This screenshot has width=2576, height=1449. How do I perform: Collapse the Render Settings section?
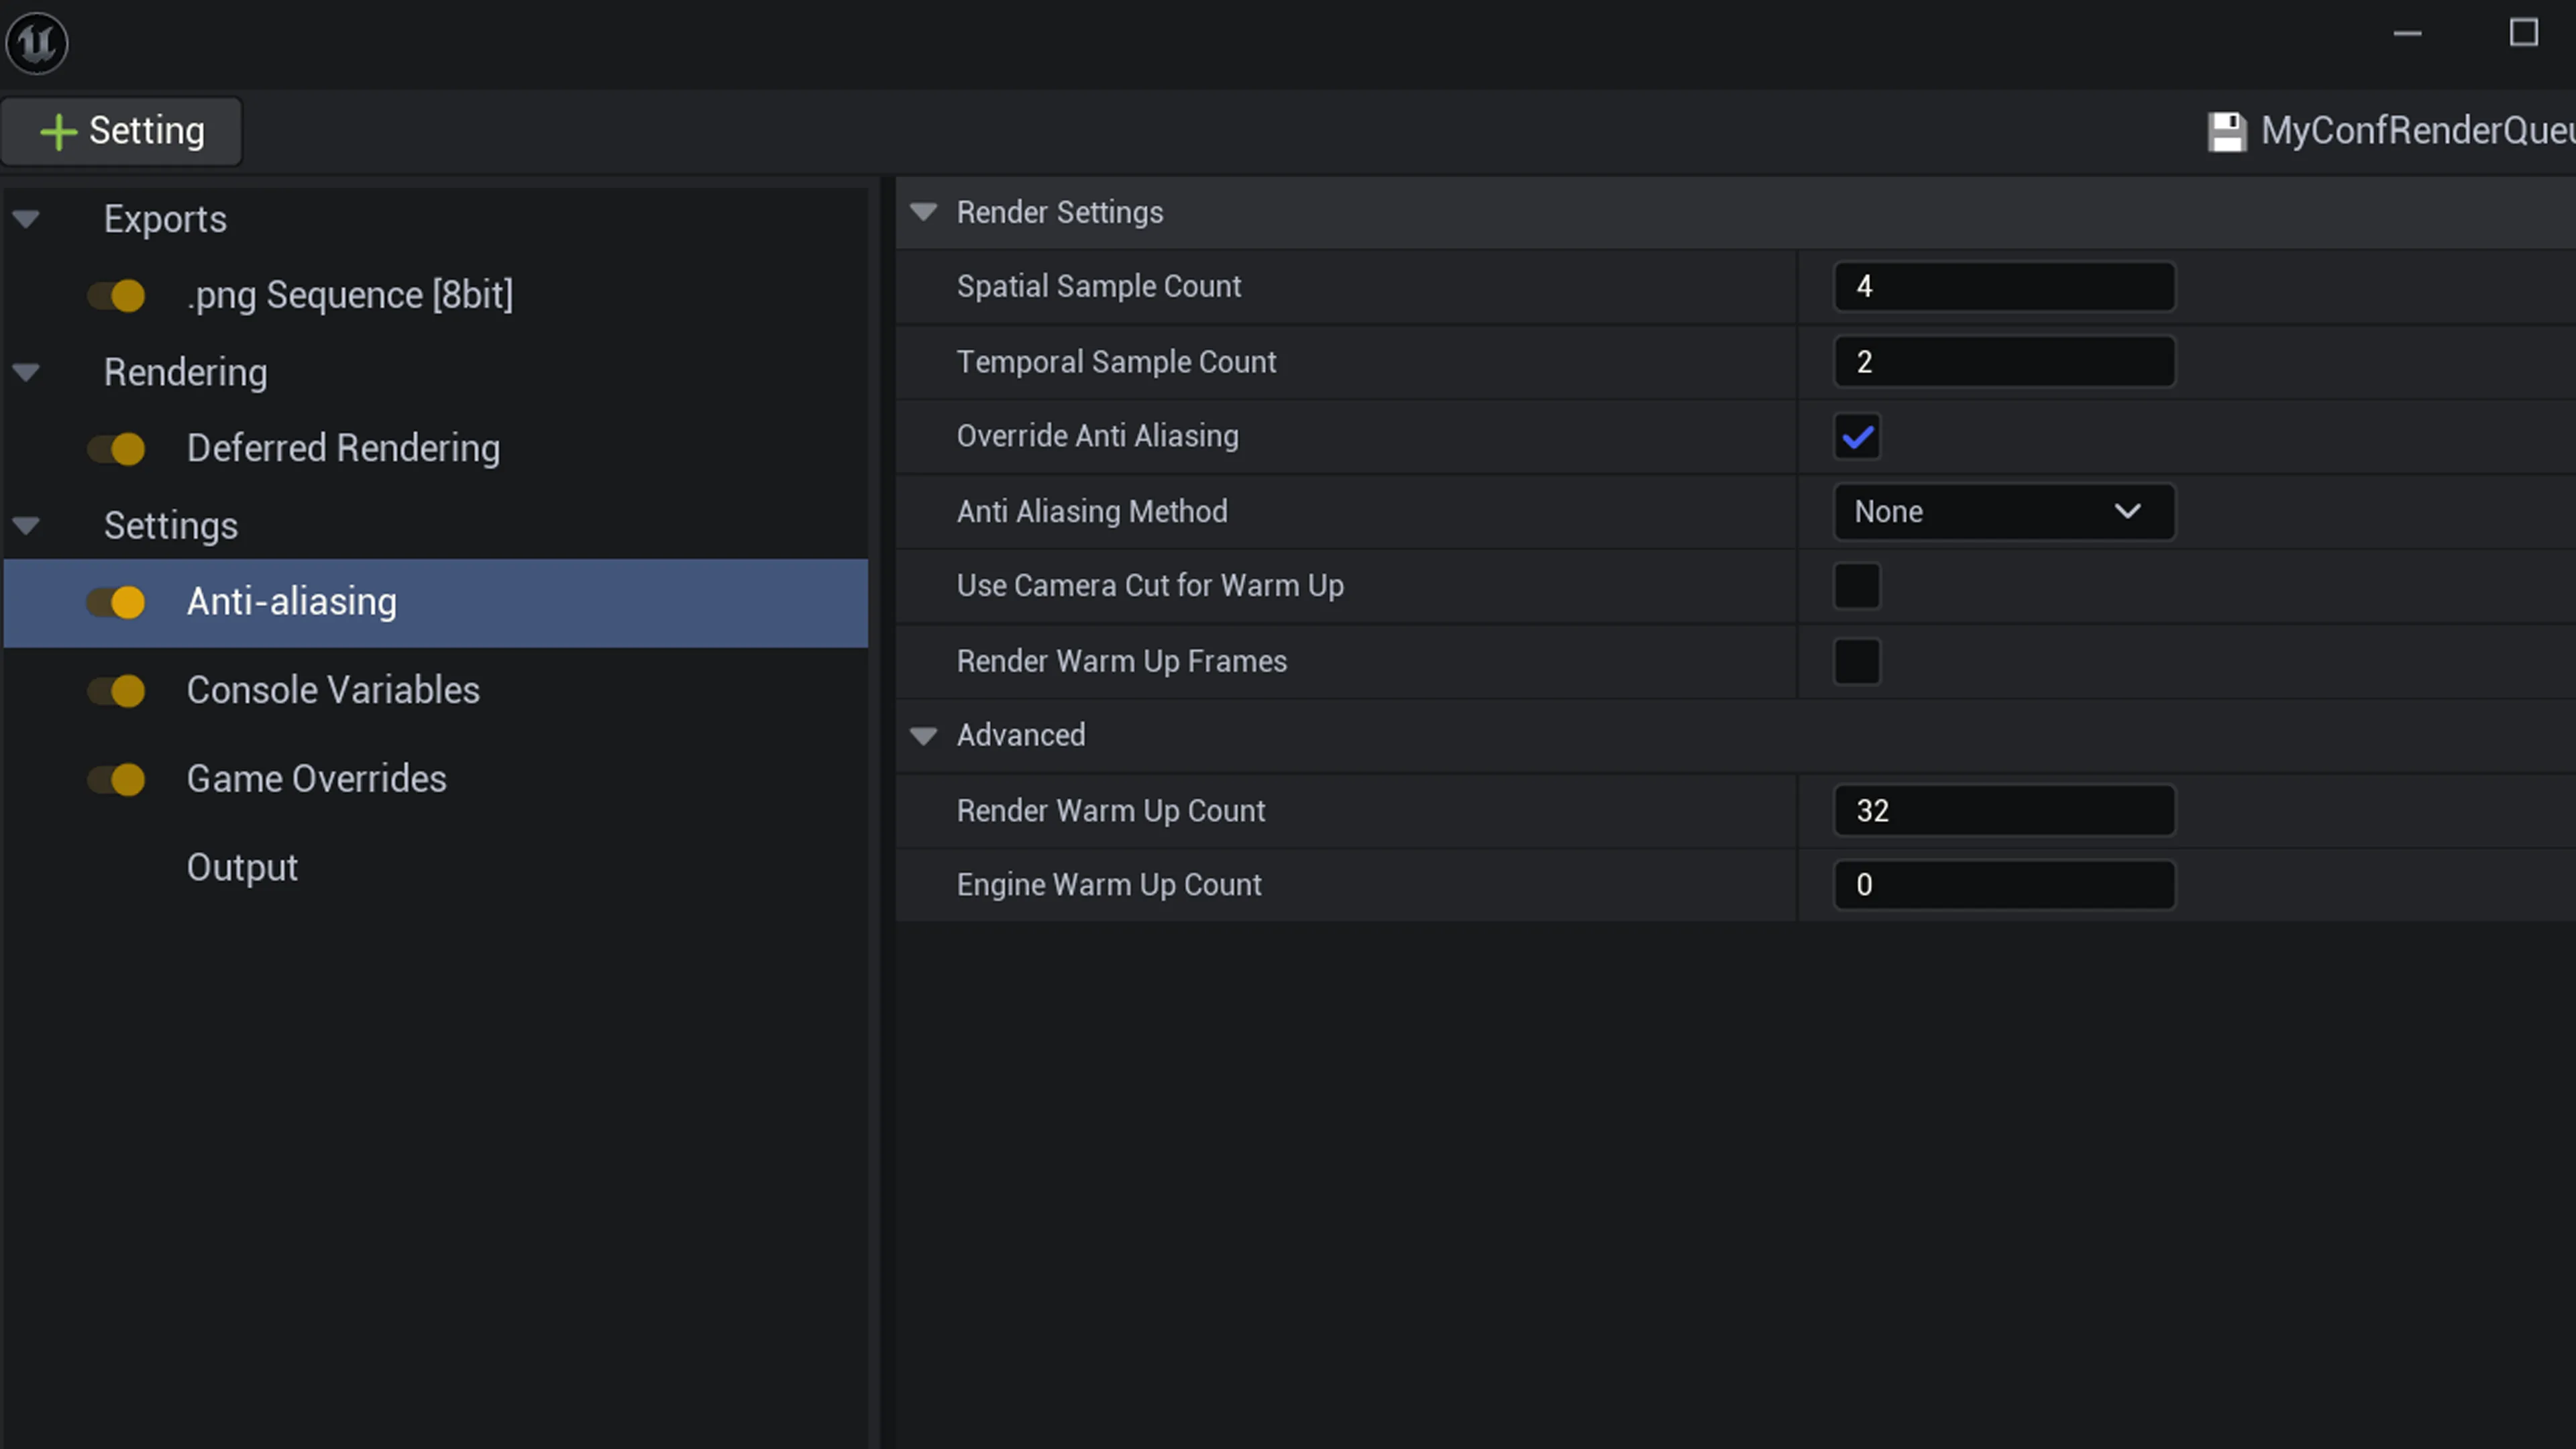click(x=924, y=212)
